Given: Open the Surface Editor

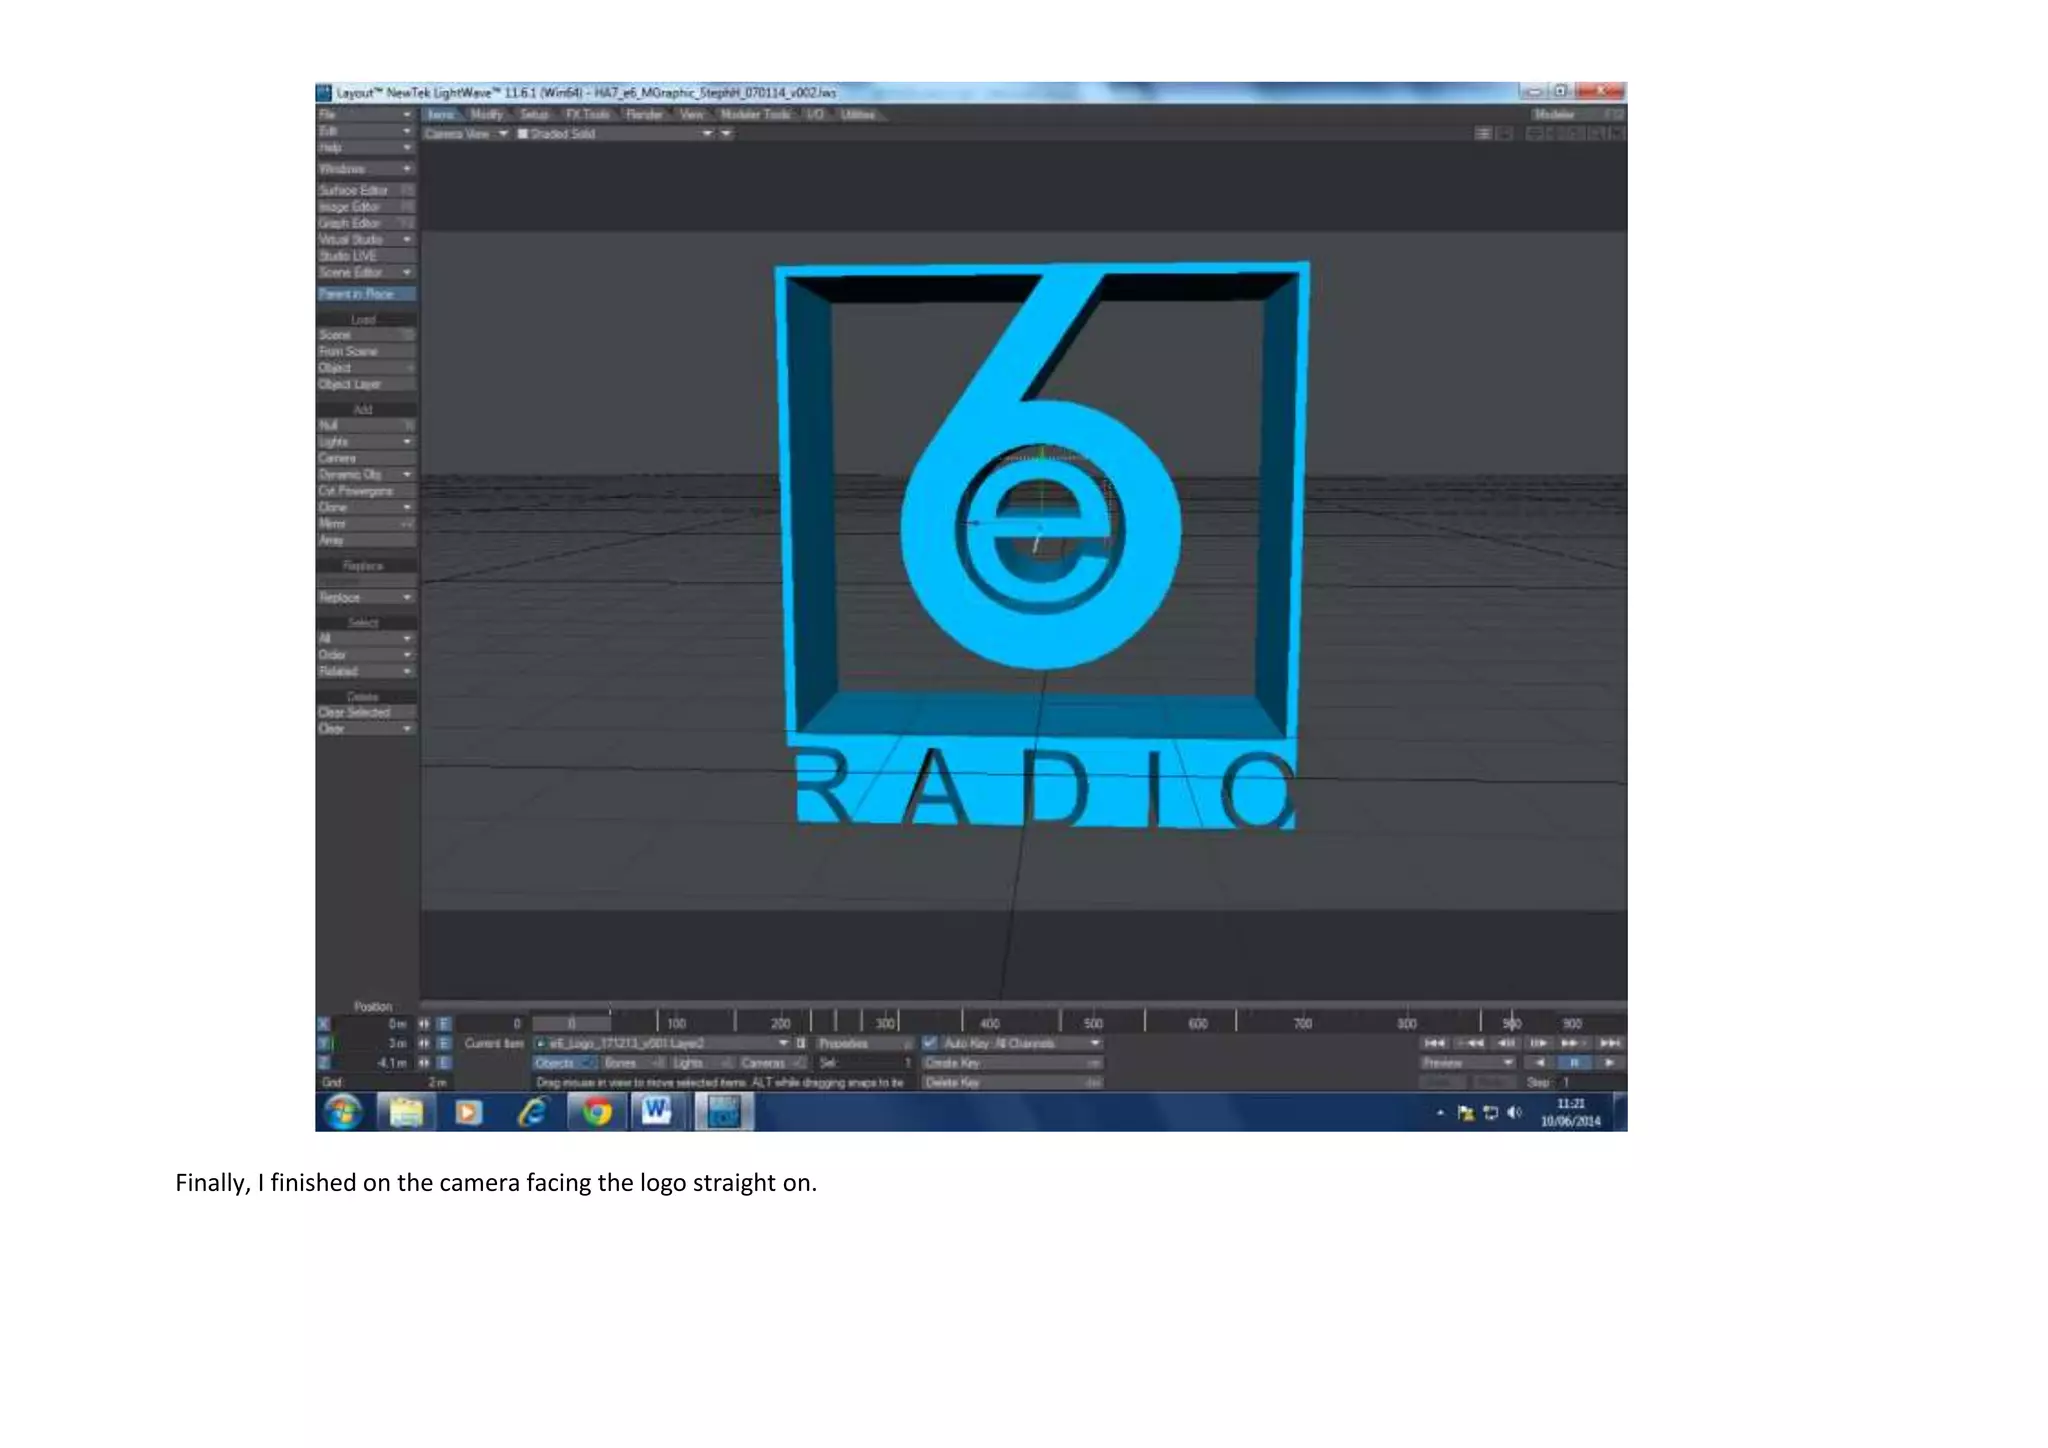Looking at the screenshot, I should tap(365, 190).
